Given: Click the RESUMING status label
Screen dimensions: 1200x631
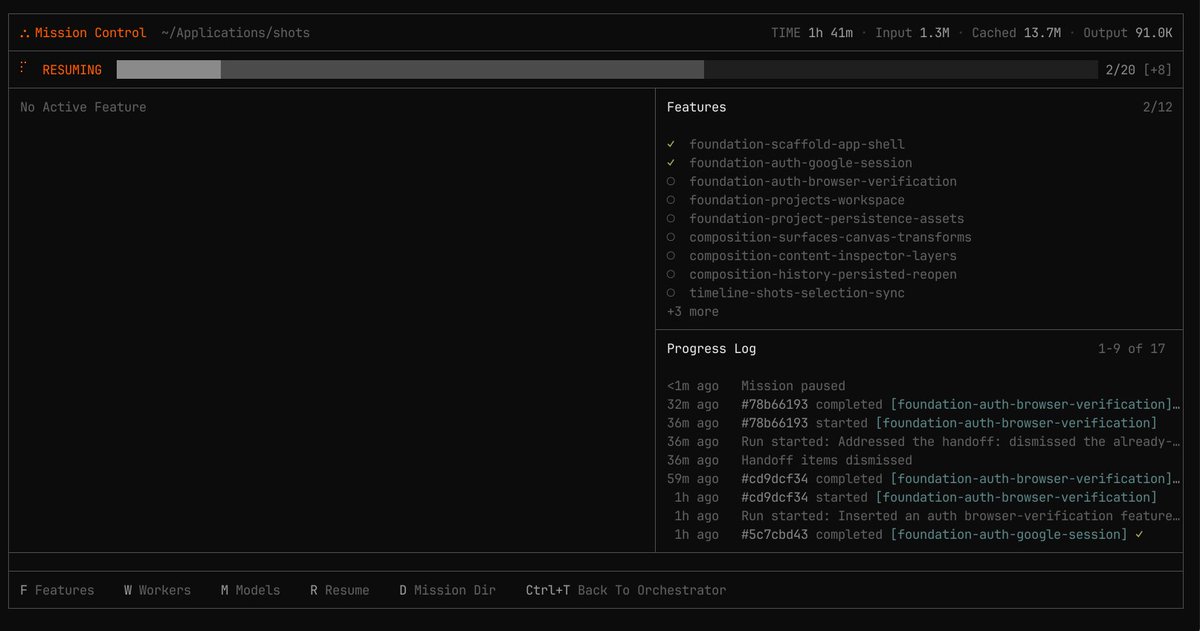Looking at the screenshot, I should (72, 70).
